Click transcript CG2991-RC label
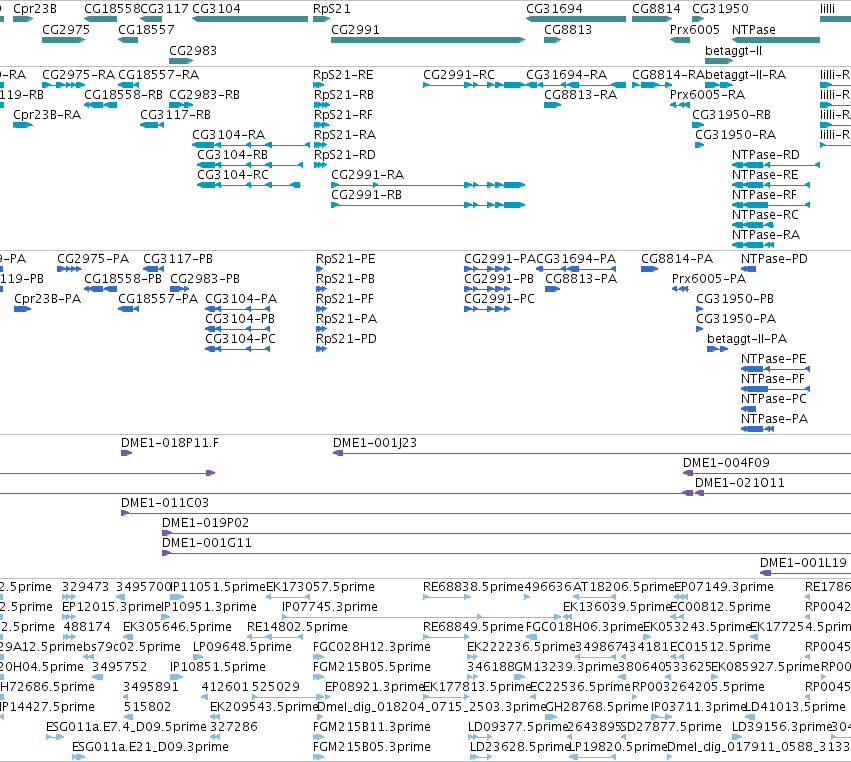 point(459,74)
